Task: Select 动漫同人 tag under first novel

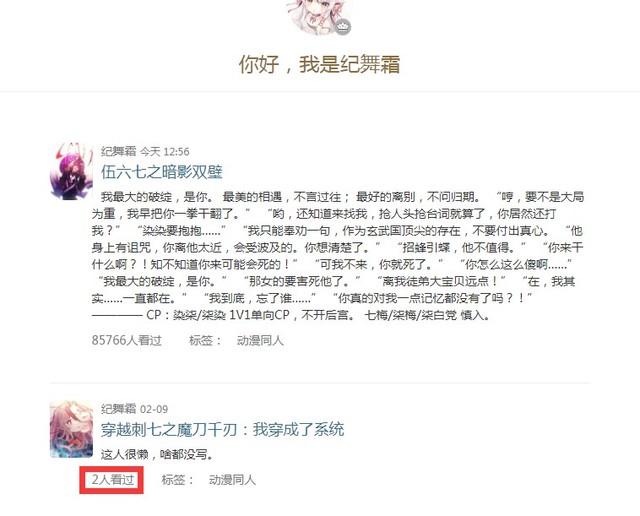Action: tap(260, 340)
